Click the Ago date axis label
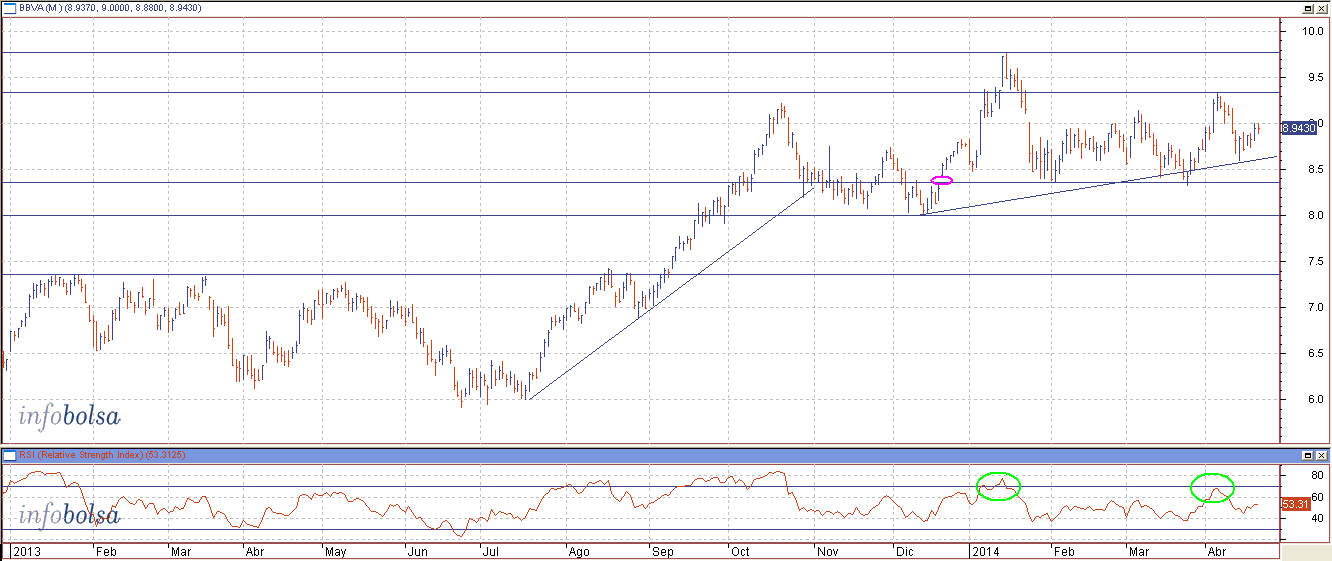Viewport: 1332px width, 561px height. click(x=579, y=551)
